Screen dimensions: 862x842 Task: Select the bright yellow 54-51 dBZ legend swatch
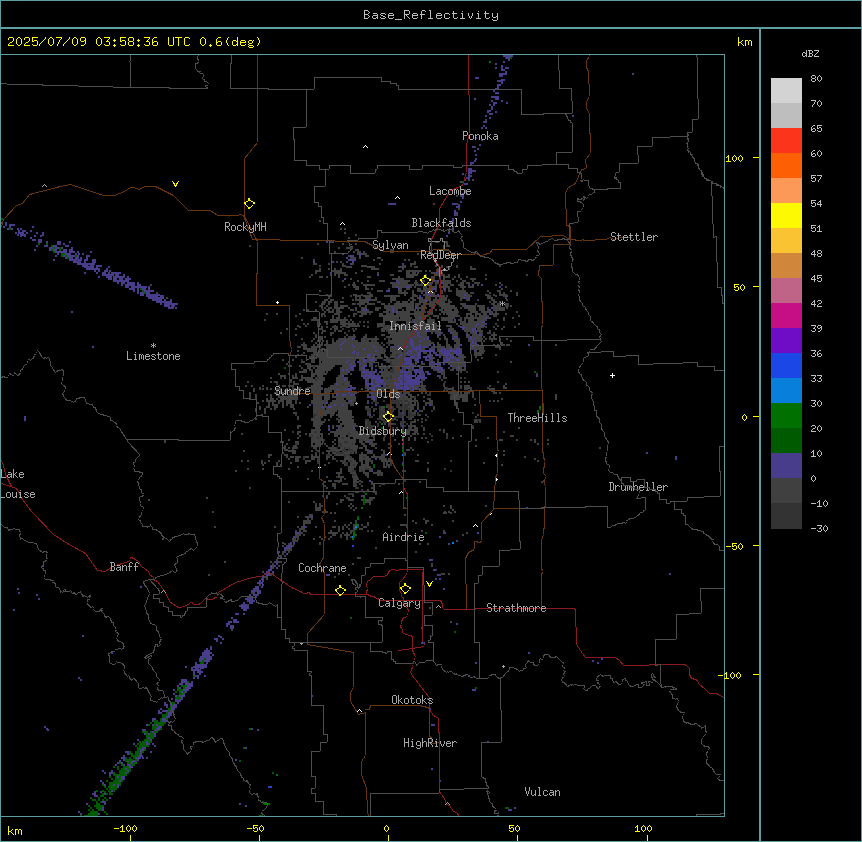tap(786, 215)
